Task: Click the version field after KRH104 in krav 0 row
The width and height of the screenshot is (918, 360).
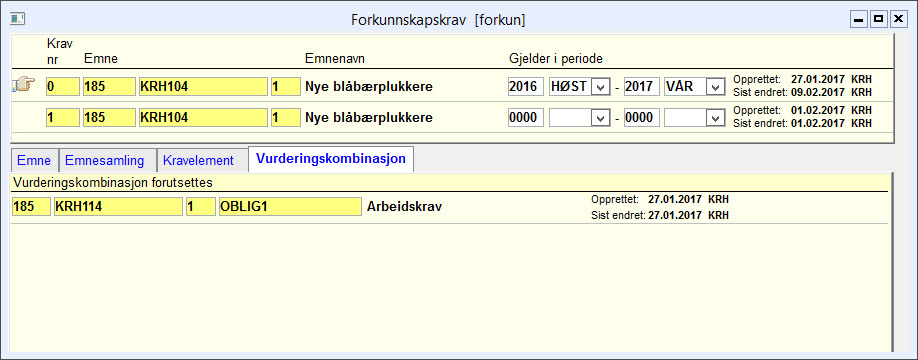Action: [286, 87]
